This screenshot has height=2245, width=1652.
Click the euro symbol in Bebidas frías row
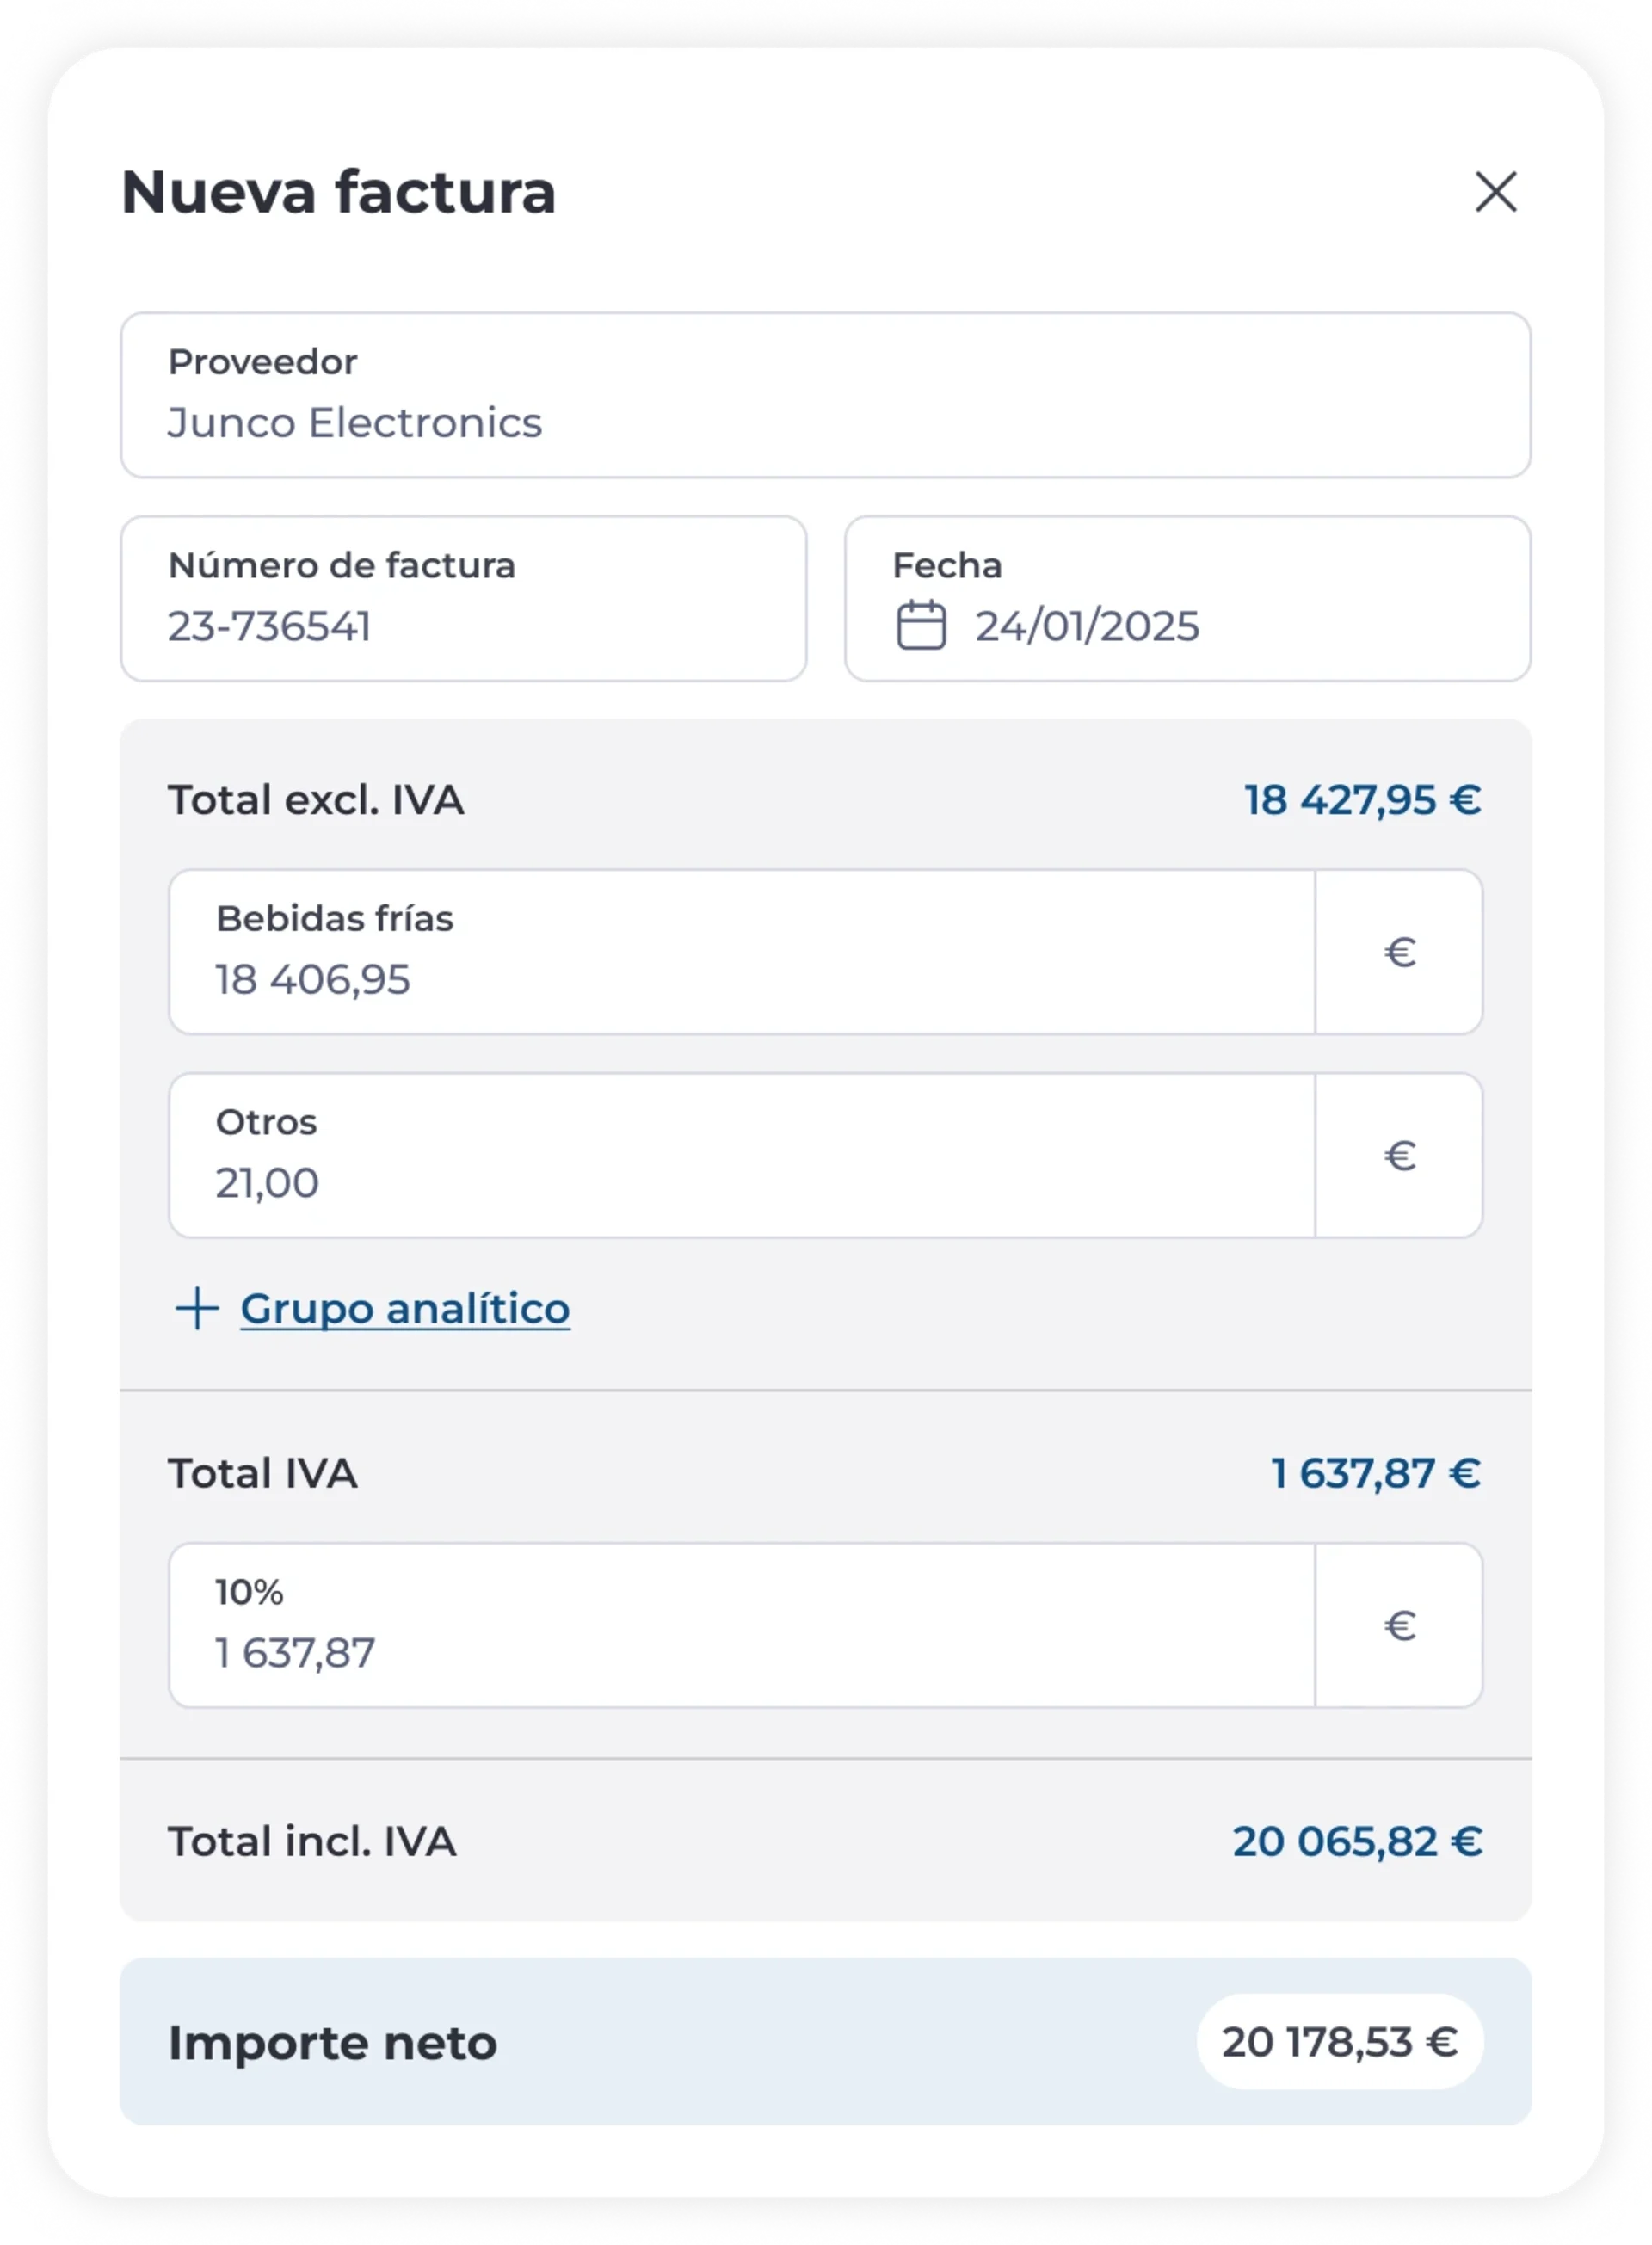pyautogui.click(x=1399, y=952)
